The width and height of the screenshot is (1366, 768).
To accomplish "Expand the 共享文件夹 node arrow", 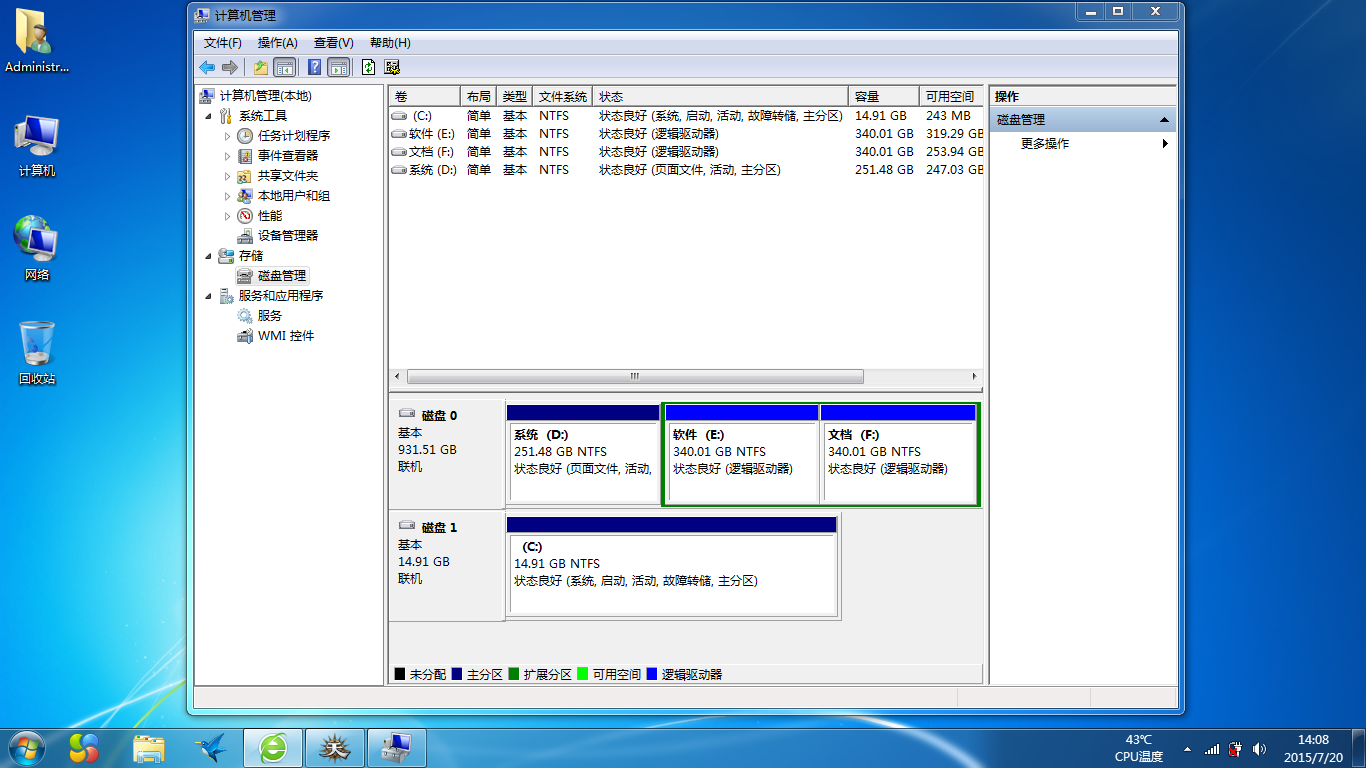I will (x=228, y=176).
